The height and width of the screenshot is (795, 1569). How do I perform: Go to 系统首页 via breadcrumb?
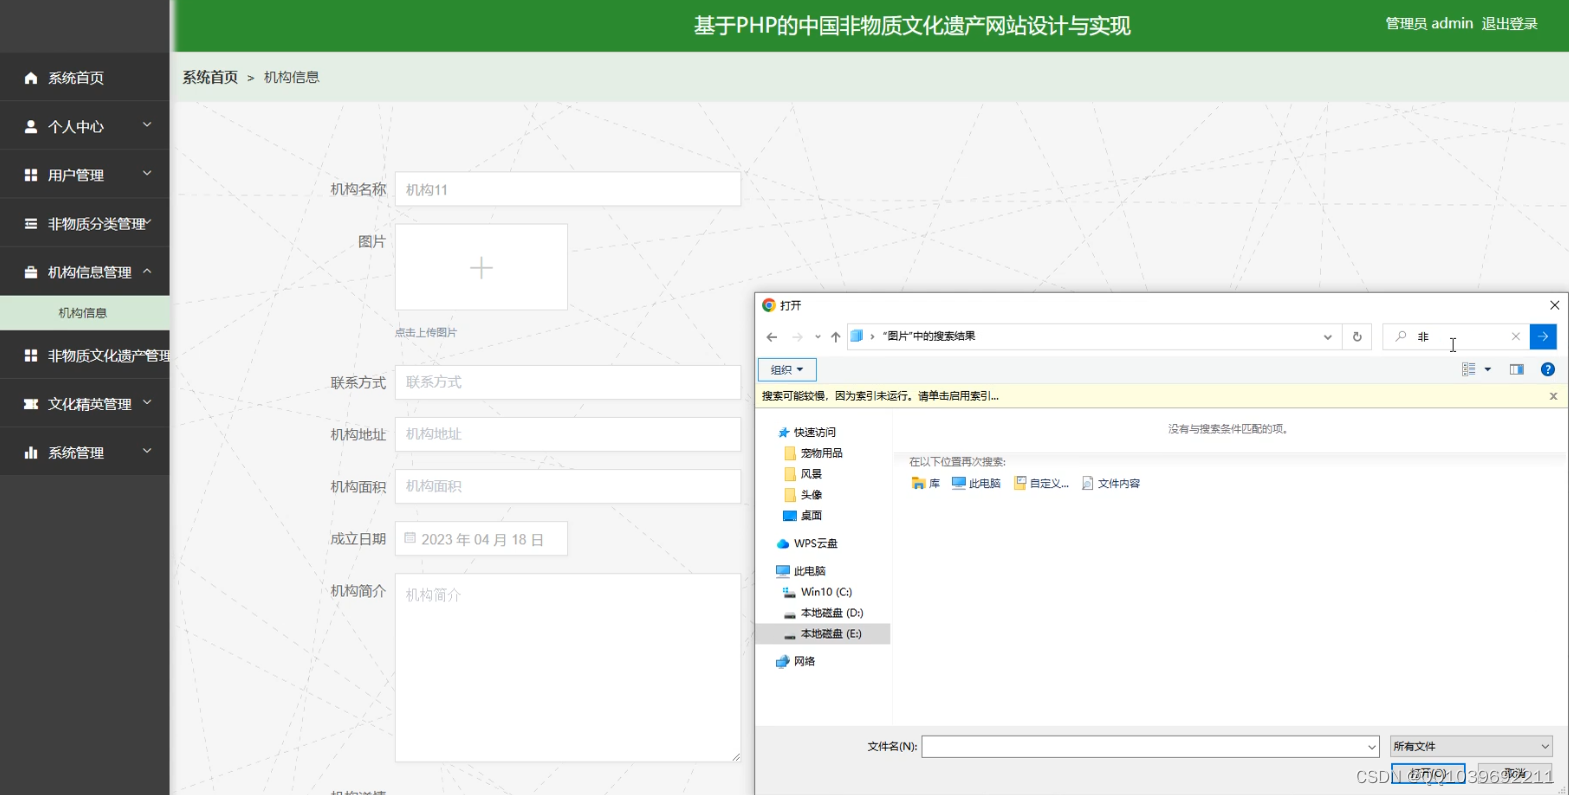(x=210, y=77)
